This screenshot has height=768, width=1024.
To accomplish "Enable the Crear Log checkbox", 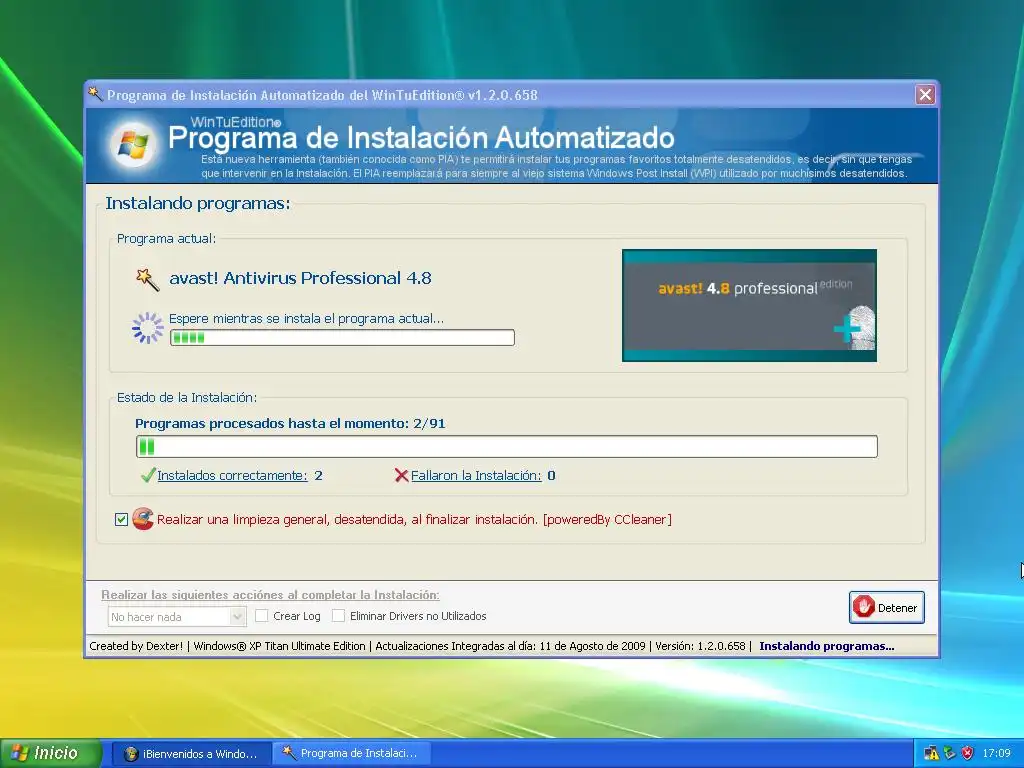I will click(x=261, y=616).
